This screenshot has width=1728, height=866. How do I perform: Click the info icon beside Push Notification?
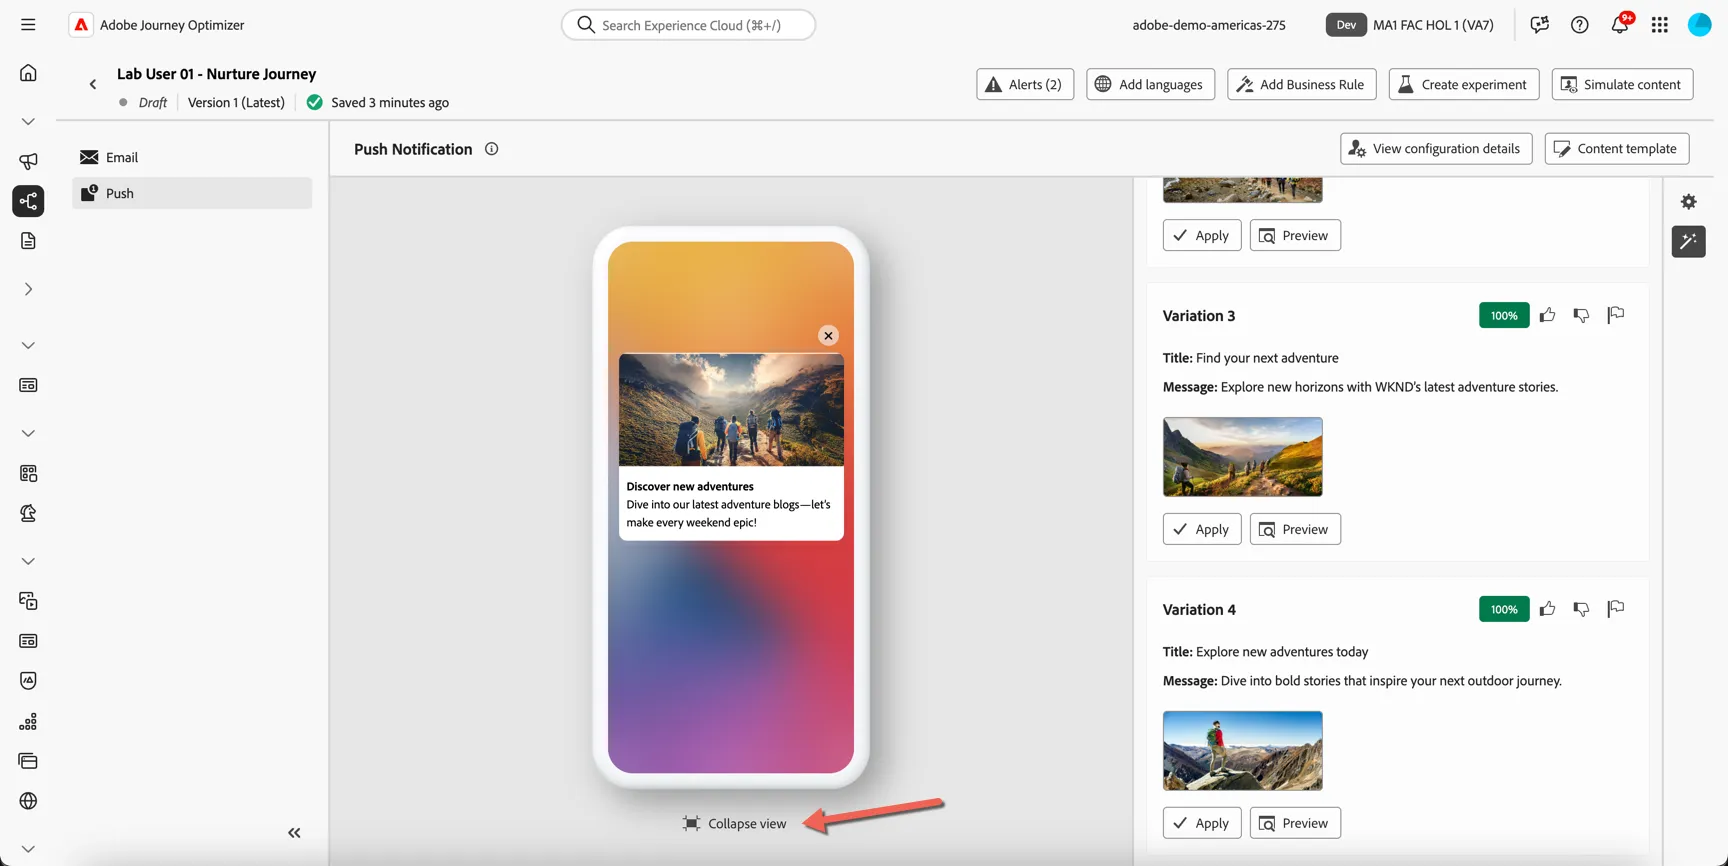491,149
